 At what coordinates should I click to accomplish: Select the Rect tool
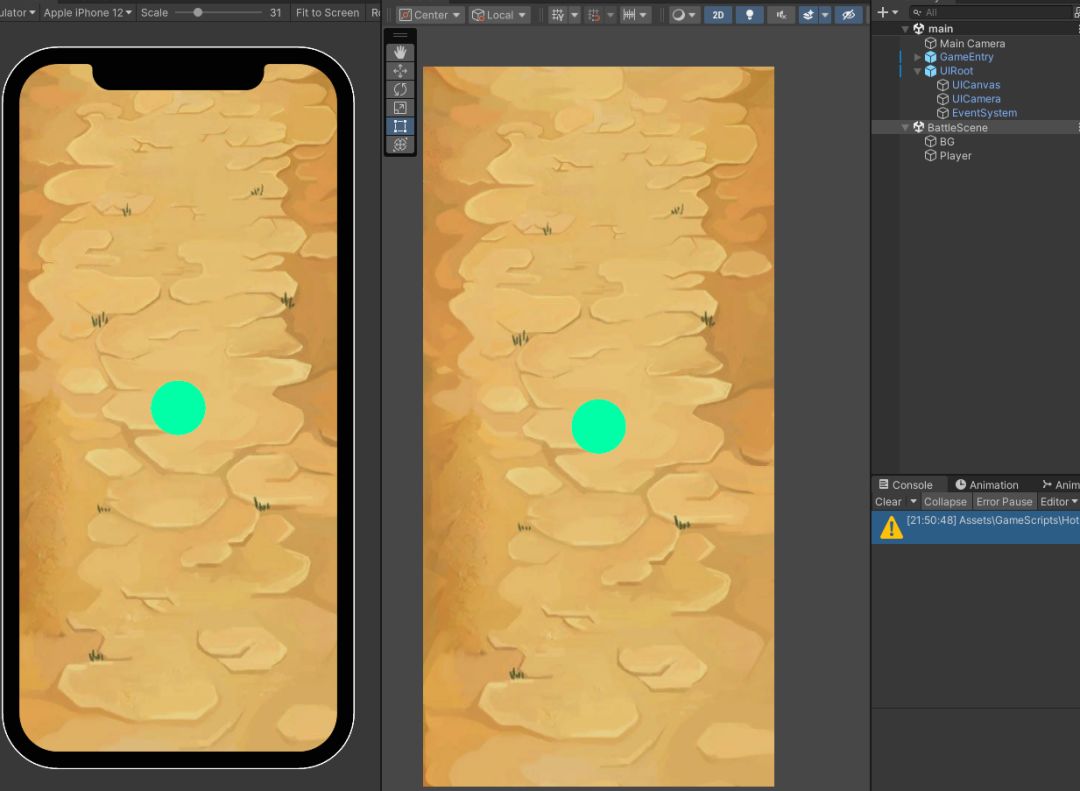tap(400, 126)
